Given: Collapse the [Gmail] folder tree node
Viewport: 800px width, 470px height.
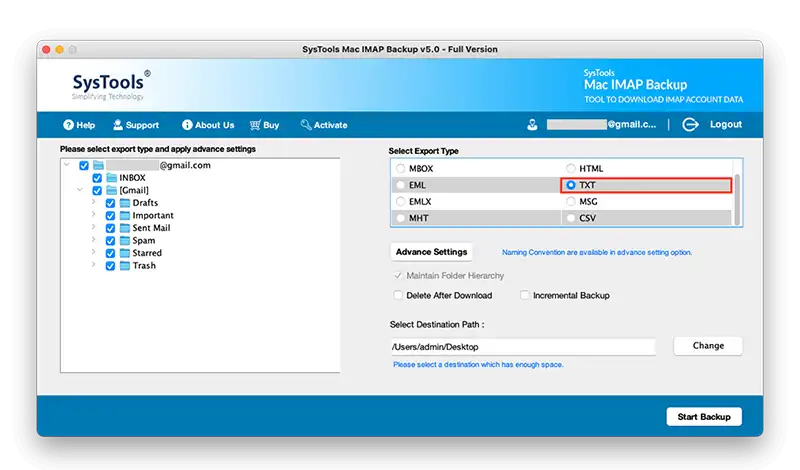Looking at the screenshot, I should tap(80, 190).
